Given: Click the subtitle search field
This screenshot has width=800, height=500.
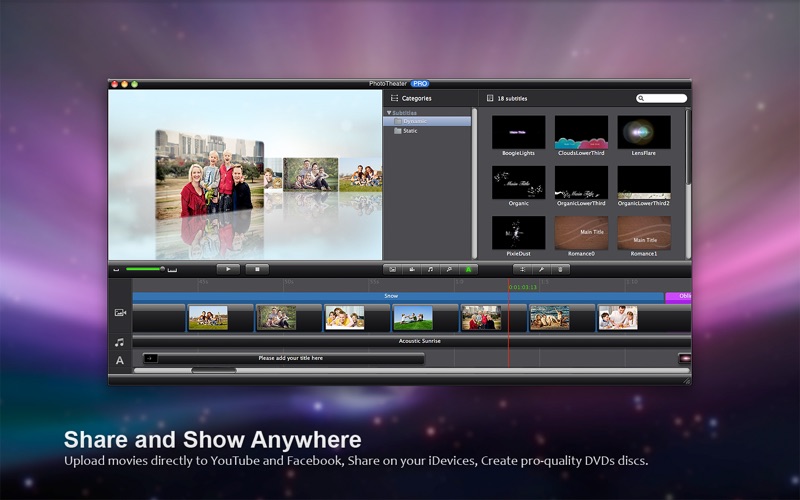Looking at the screenshot, I should coord(661,98).
